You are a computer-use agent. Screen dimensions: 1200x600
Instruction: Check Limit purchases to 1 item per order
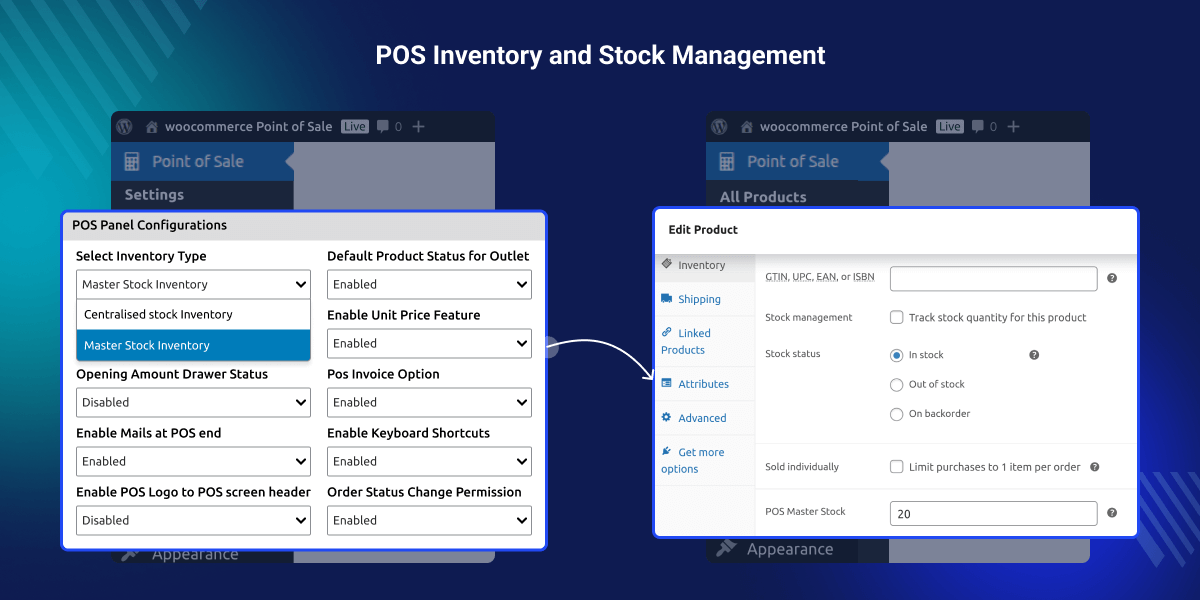pyautogui.click(x=897, y=467)
